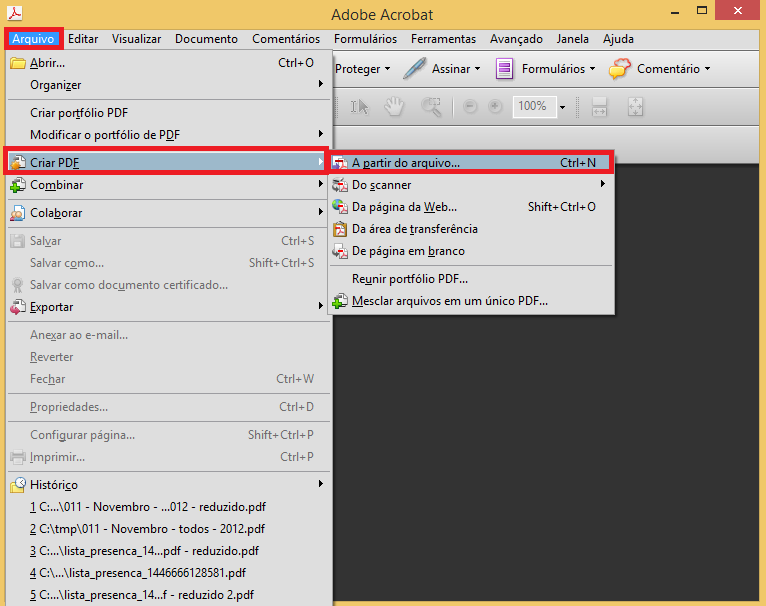Choose A partir do arquivo menu entry
This screenshot has width=766, height=606.
pos(471,163)
